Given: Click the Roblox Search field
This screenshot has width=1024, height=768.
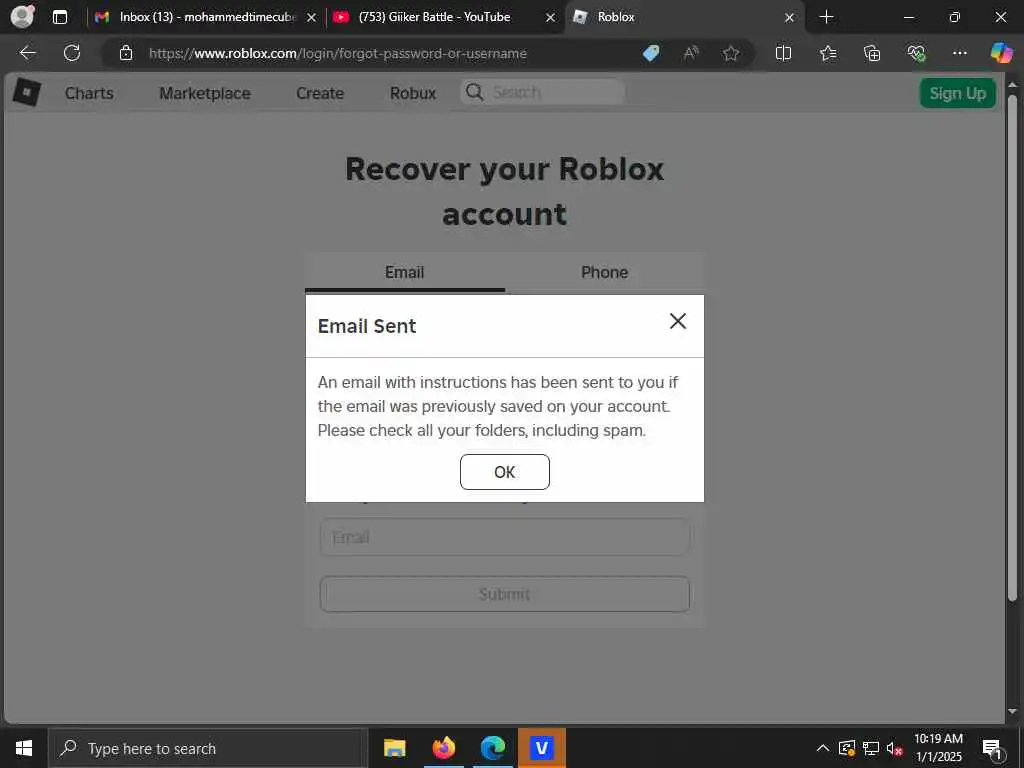Looking at the screenshot, I should (x=543, y=92).
